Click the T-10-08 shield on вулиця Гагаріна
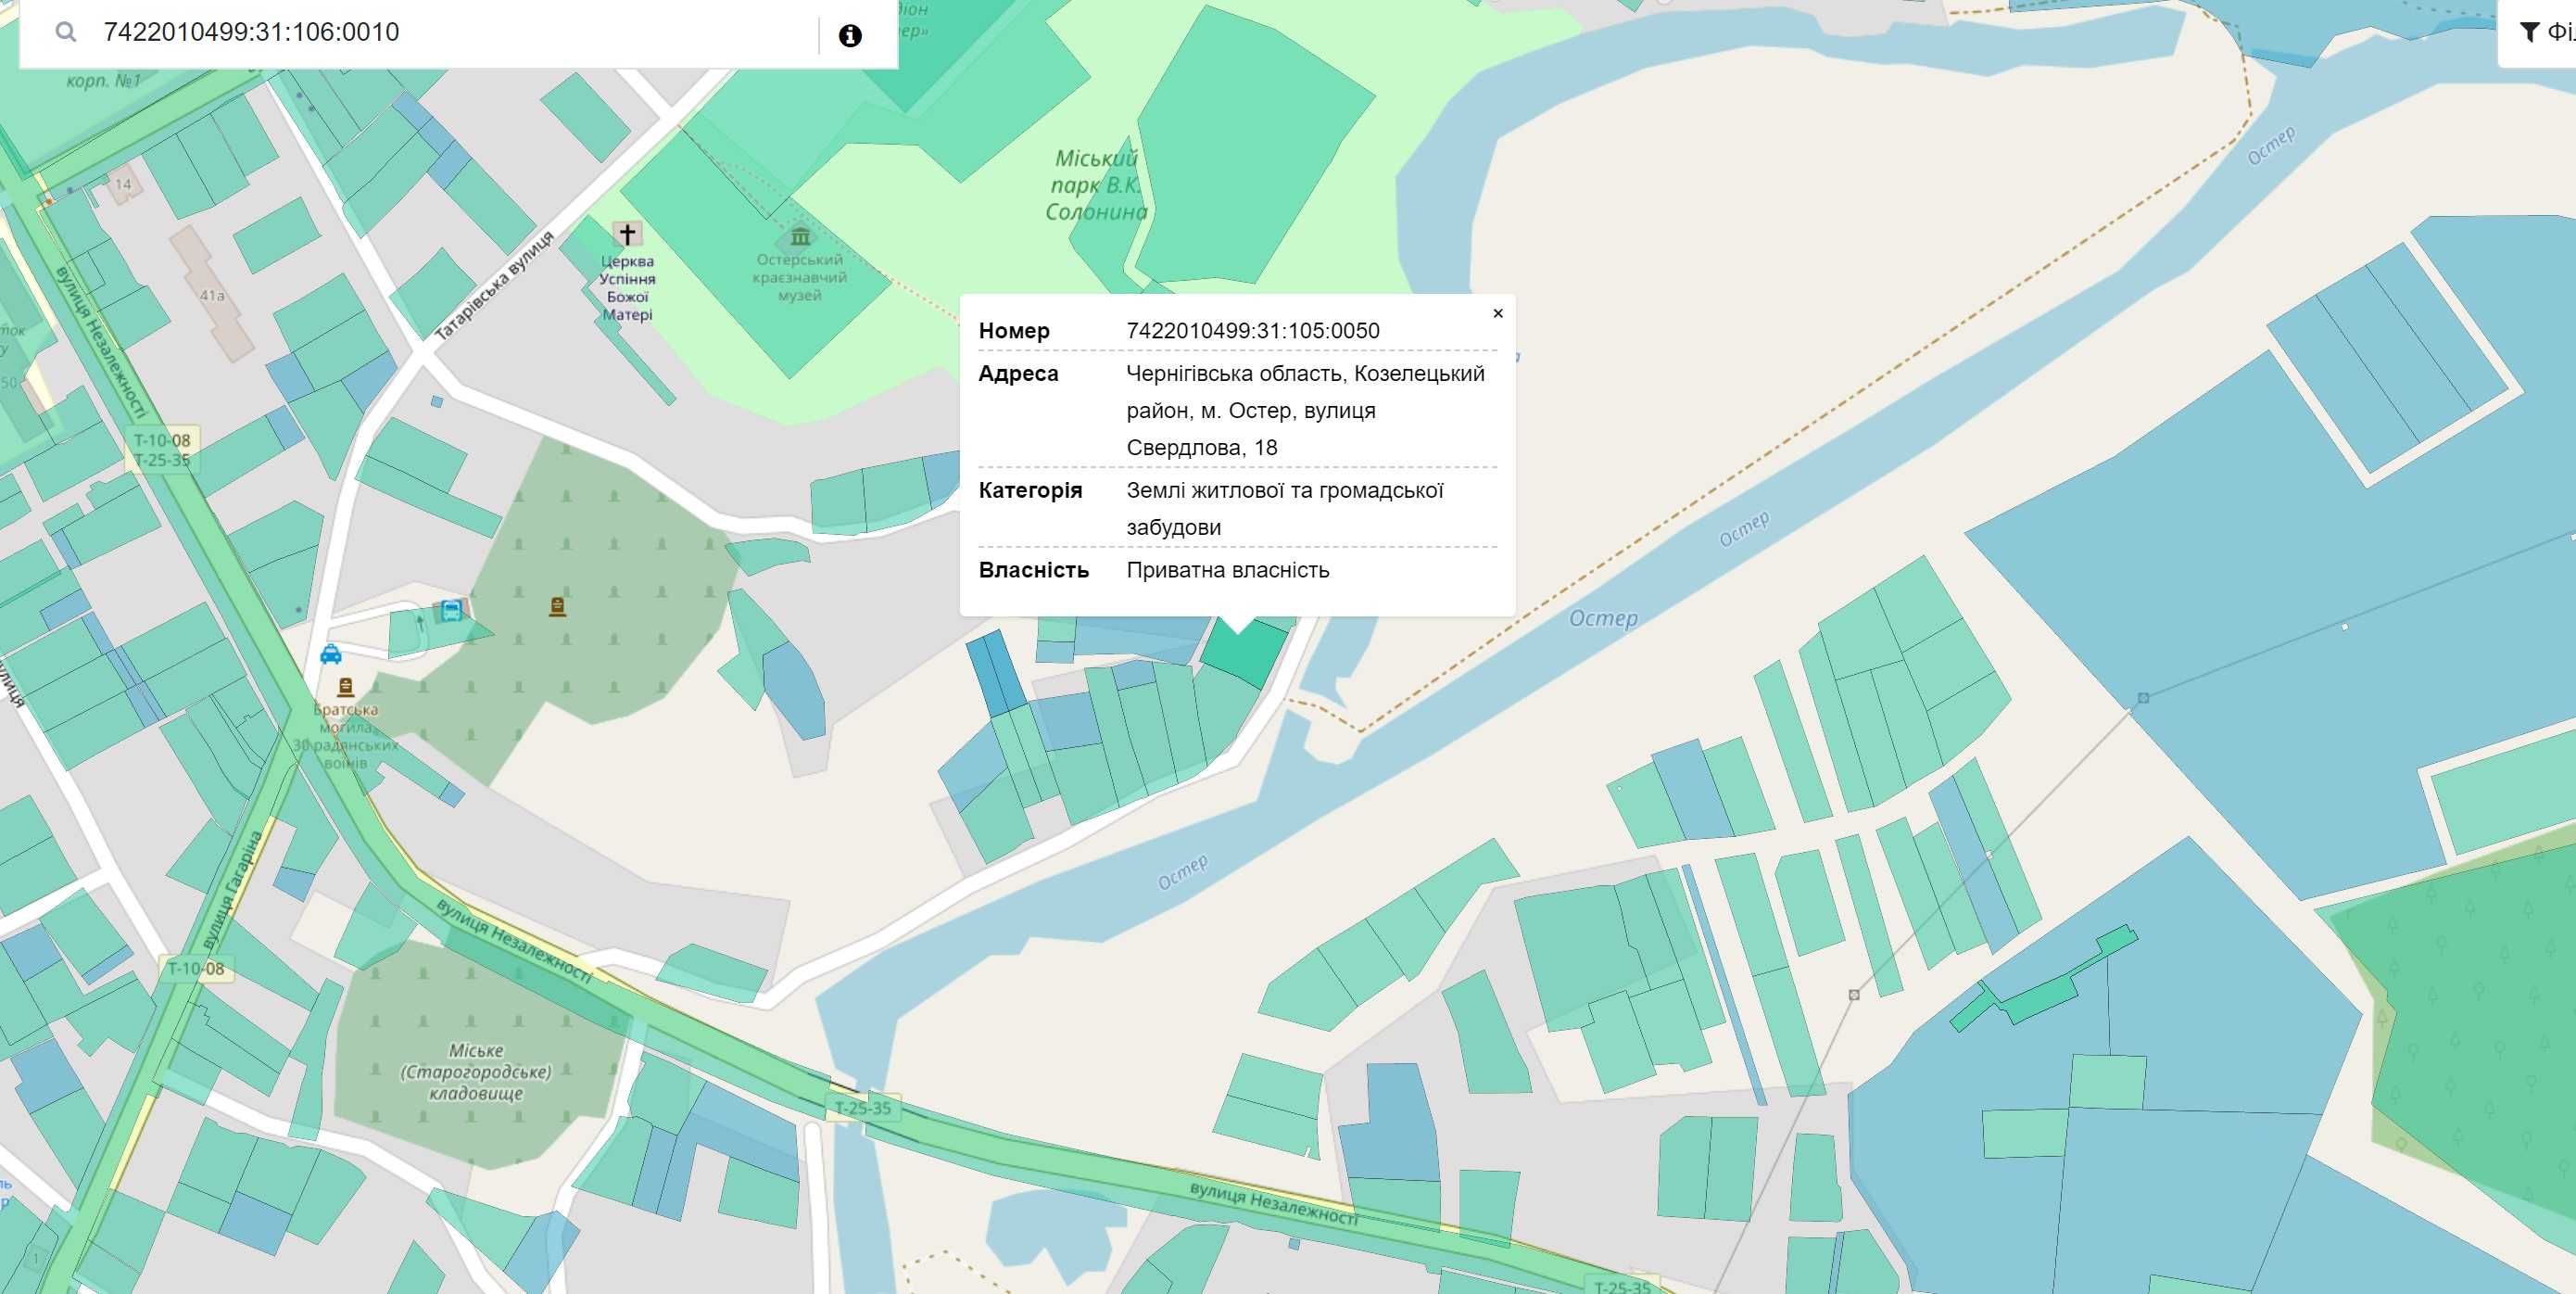2576x1294 pixels. pos(196,968)
